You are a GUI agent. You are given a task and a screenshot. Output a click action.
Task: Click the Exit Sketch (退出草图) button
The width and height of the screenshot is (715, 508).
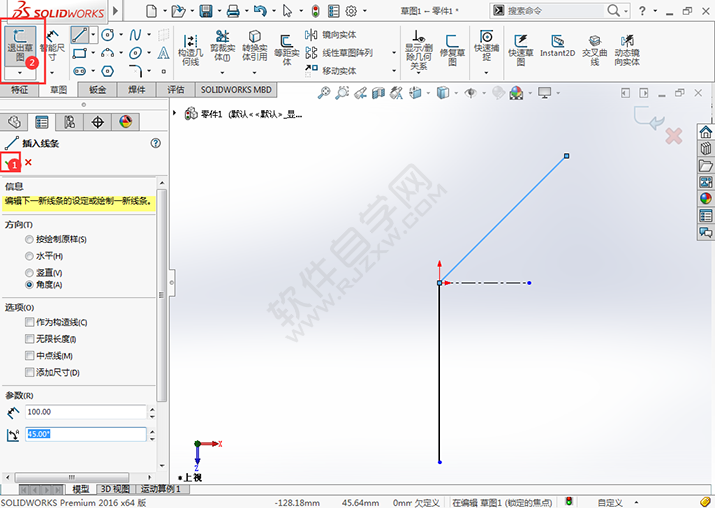[20, 46]
